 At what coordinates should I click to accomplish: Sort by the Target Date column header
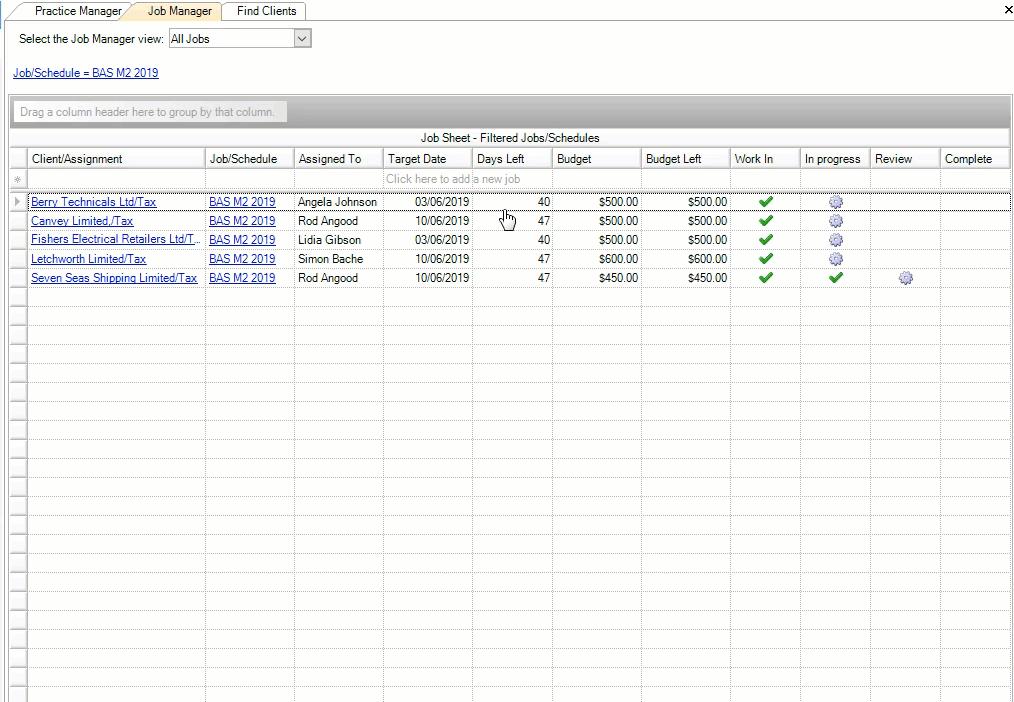[417, 159]
